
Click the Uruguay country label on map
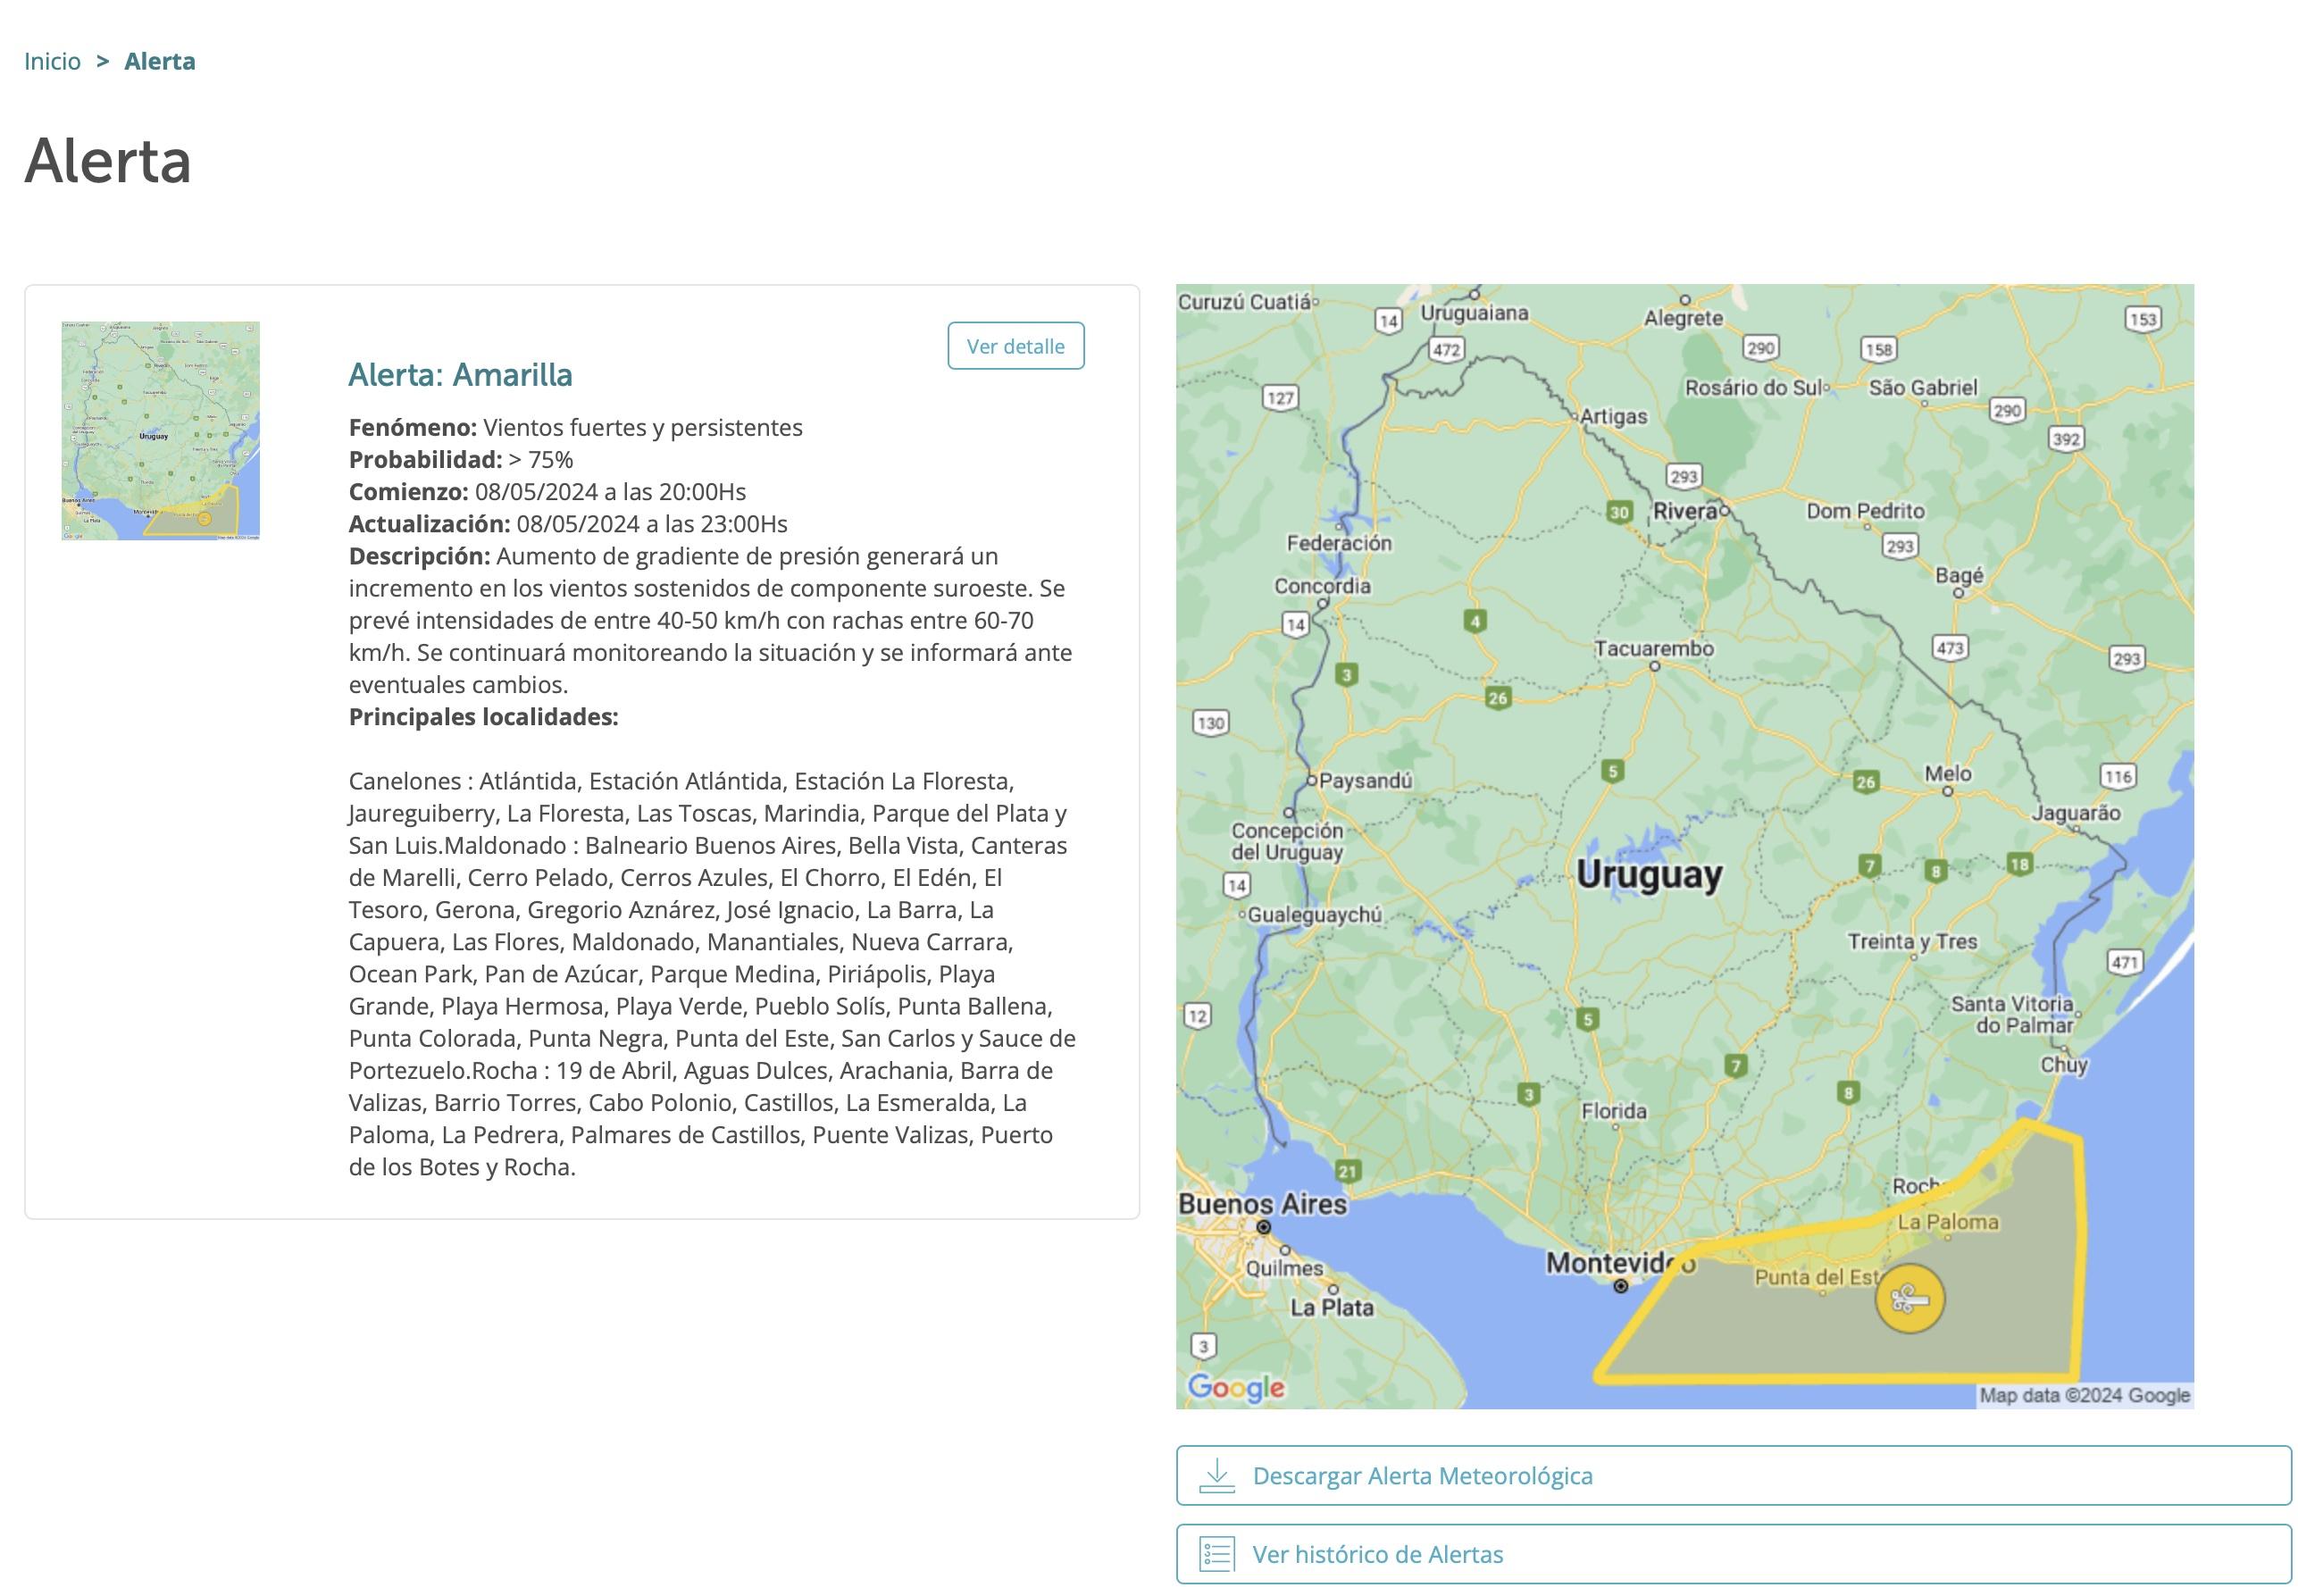coord(1649,875)
